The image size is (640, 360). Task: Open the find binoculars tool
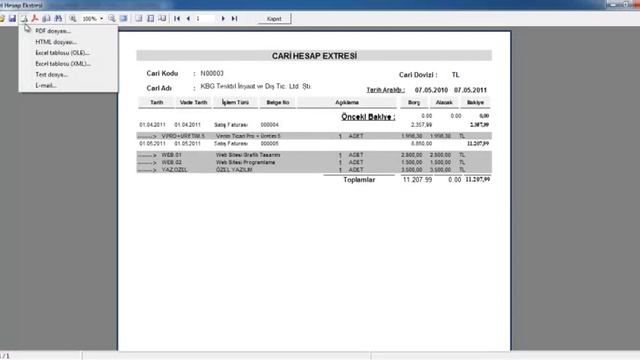(58, 18)
